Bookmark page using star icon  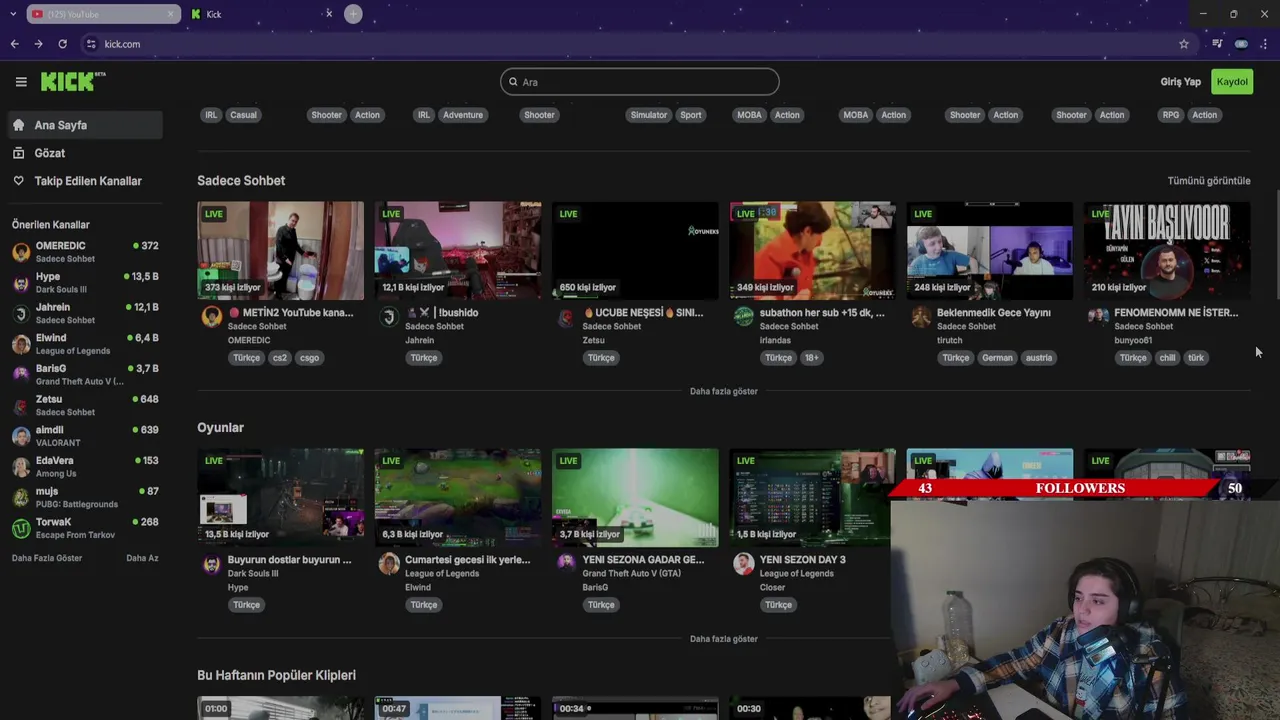click(1184, 44)
